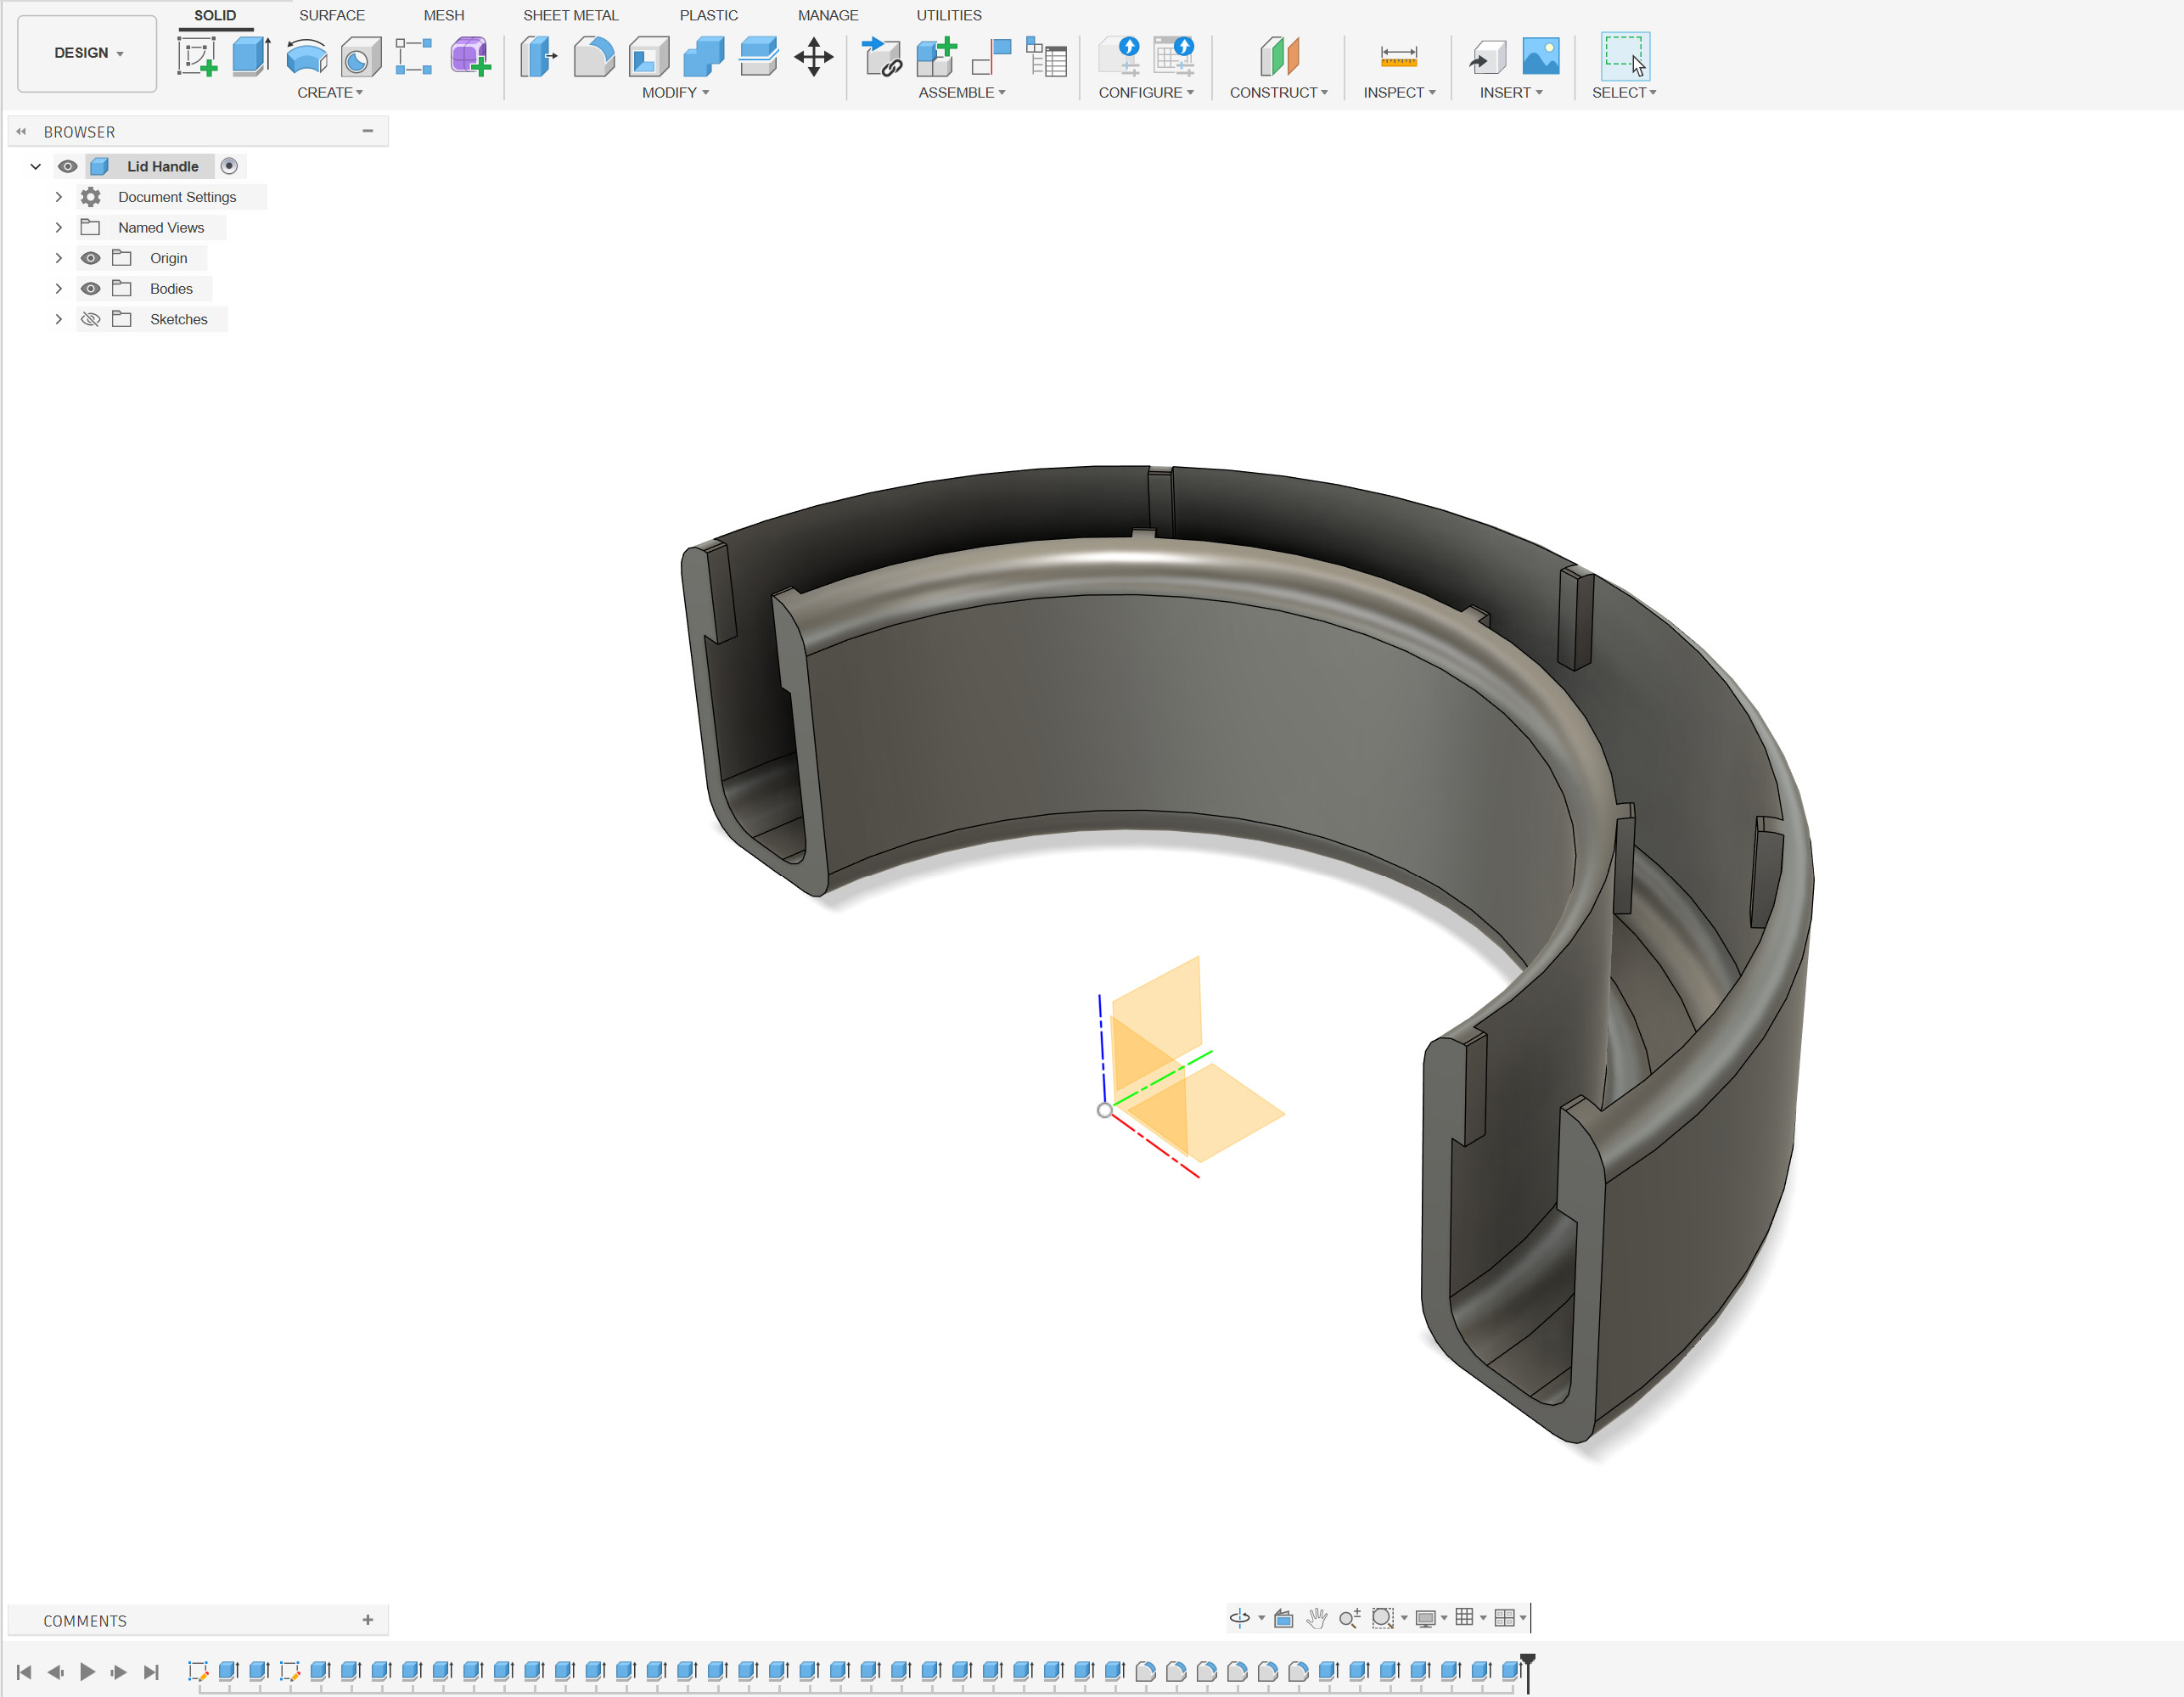2184x1697 pixels.
Task: Select the Pan tool in navigation bar
Action: pyautogui.click(x=1317, y=1617)
